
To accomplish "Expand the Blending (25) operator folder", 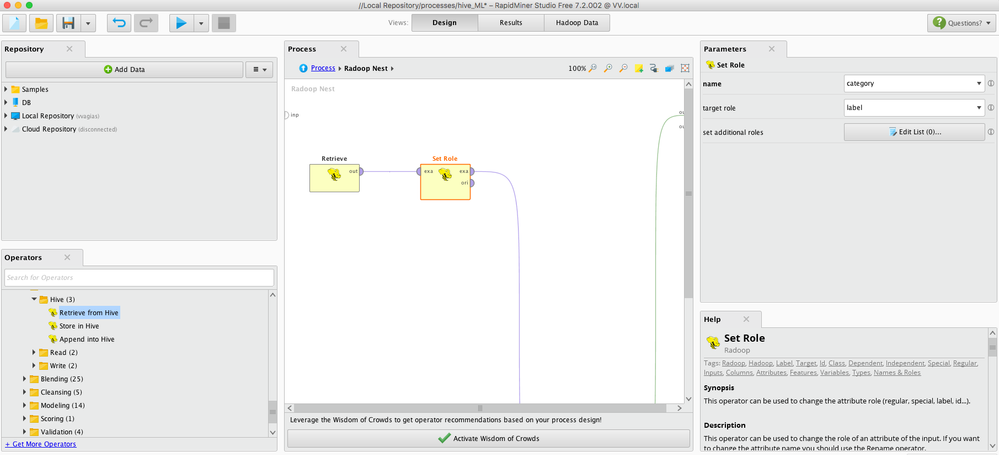I will 25,379.
